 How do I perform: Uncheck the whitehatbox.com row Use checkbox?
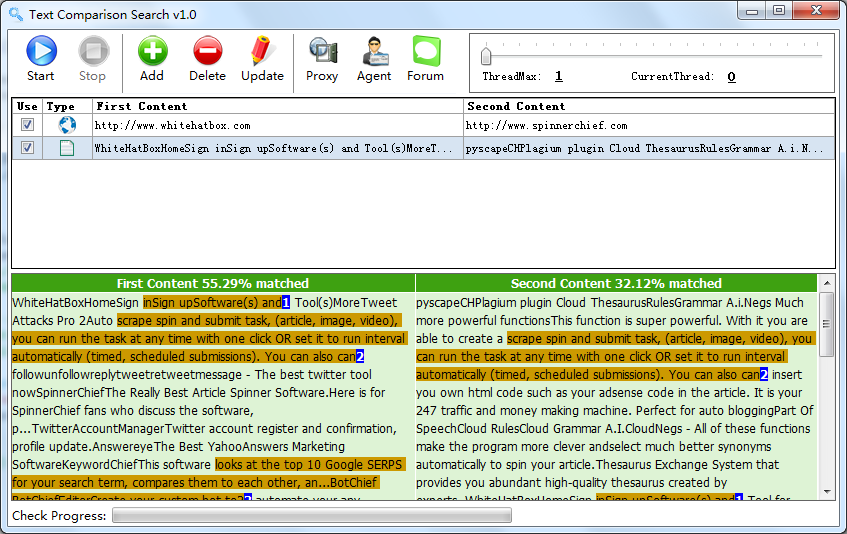(x=27, y=125)
